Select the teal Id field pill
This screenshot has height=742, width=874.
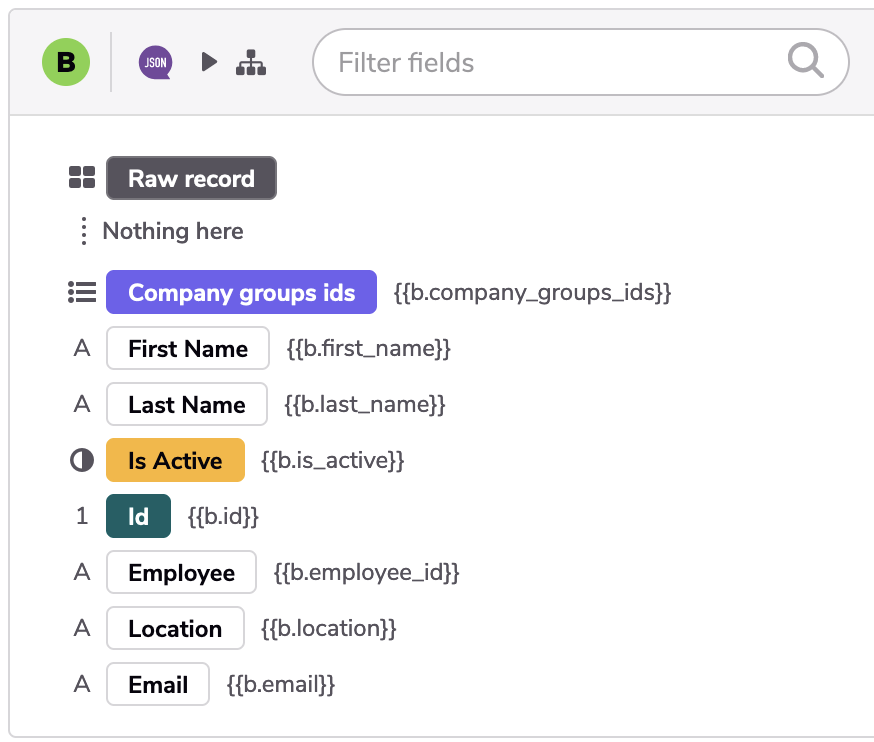[138, 516]
